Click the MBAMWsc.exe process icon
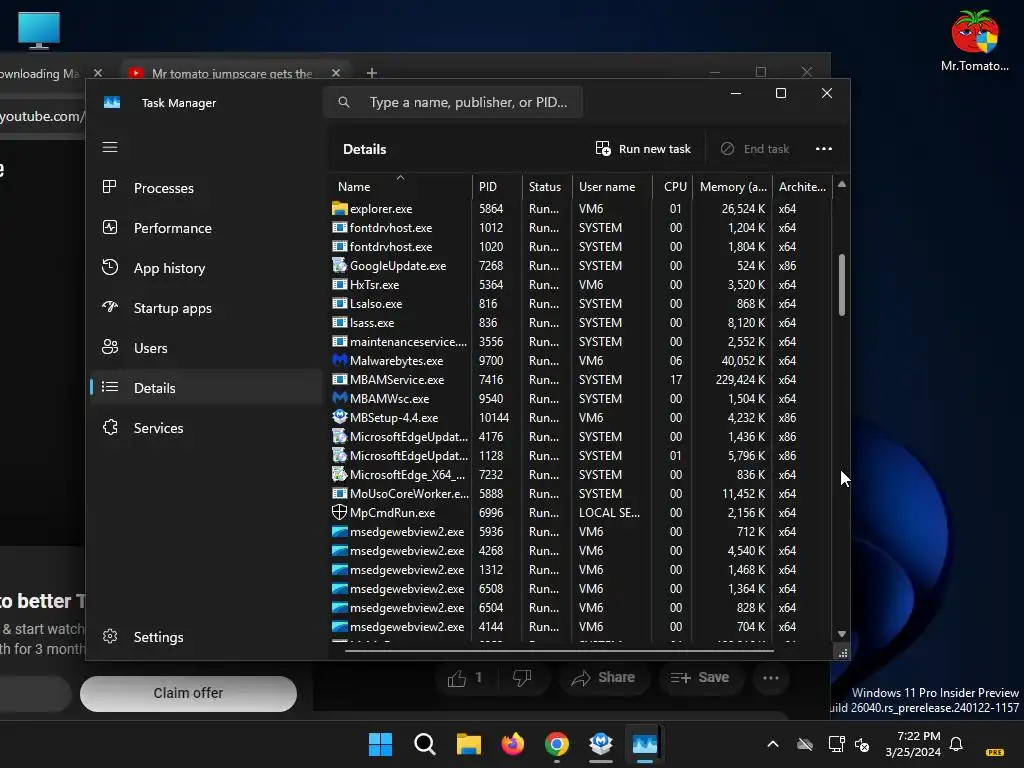This screenshot has height=768, width=1024. coord(340,398)
